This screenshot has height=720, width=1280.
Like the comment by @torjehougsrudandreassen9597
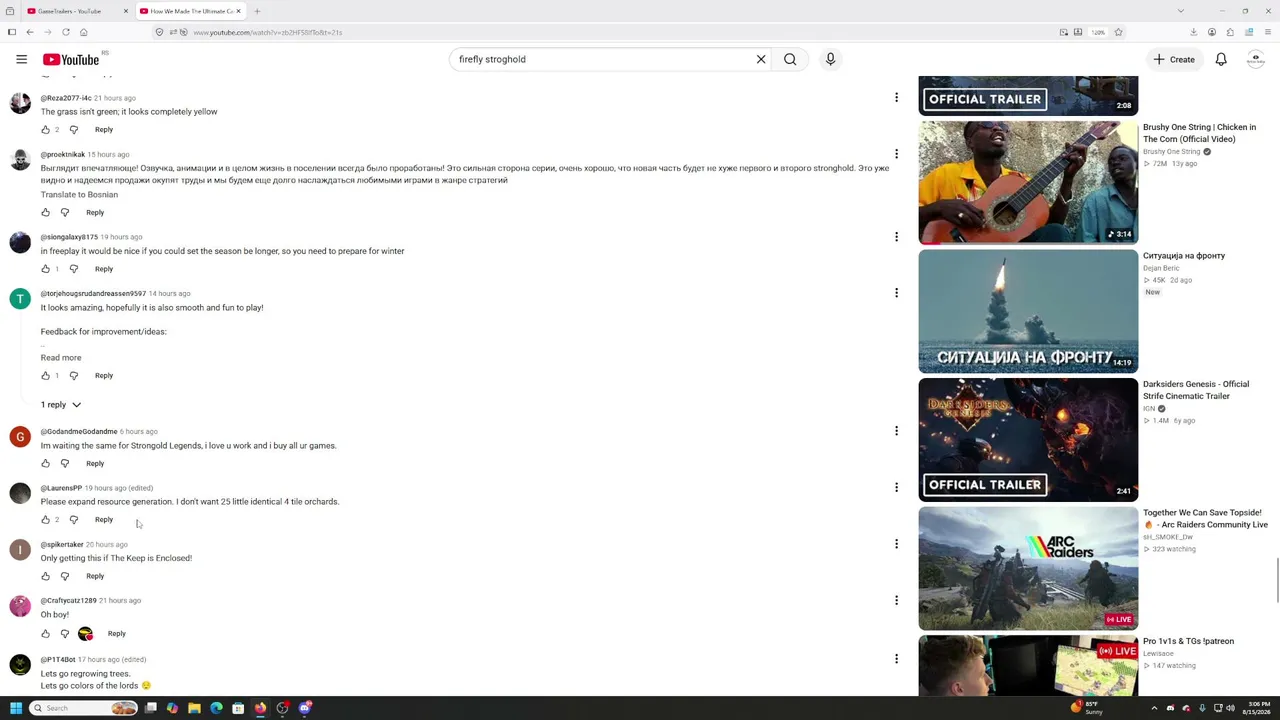[x=45, y=376]
